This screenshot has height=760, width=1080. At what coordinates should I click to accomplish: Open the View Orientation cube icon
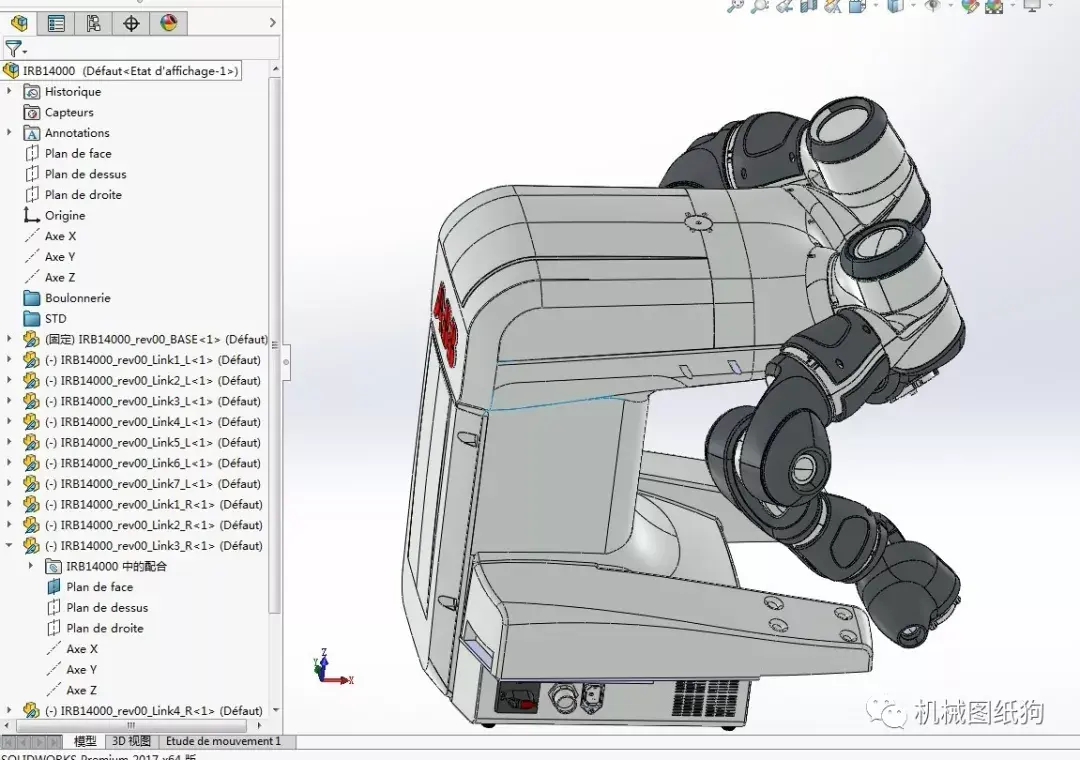click(x=855, y=8)
